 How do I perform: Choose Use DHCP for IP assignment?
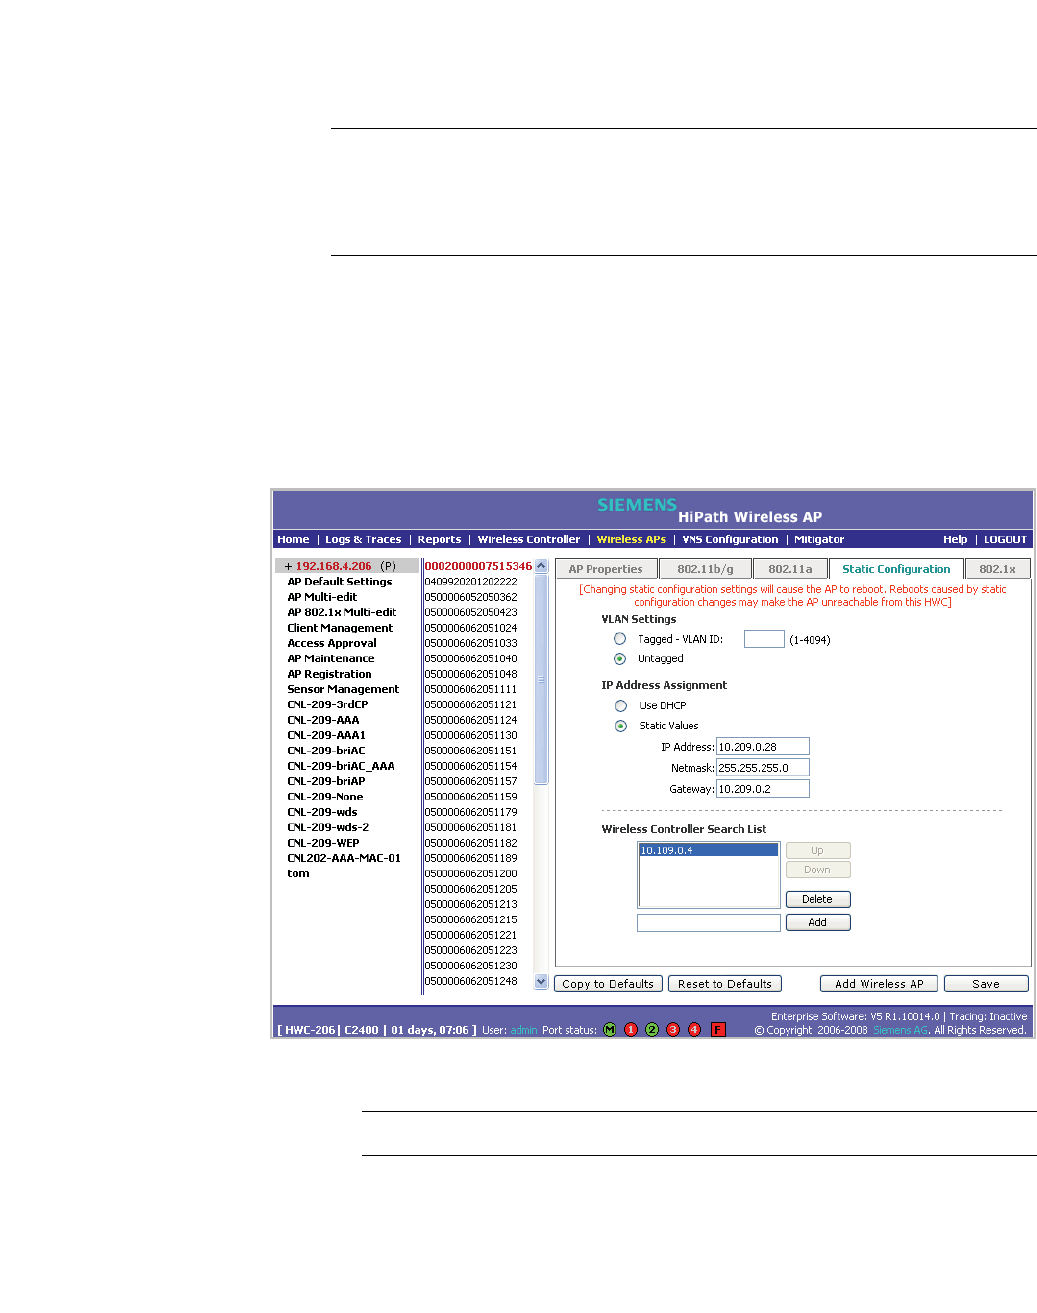[x=621, y=706]
